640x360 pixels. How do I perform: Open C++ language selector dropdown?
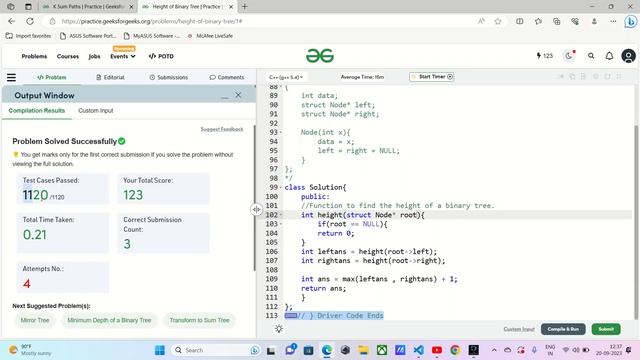click(x=286, y=77)
